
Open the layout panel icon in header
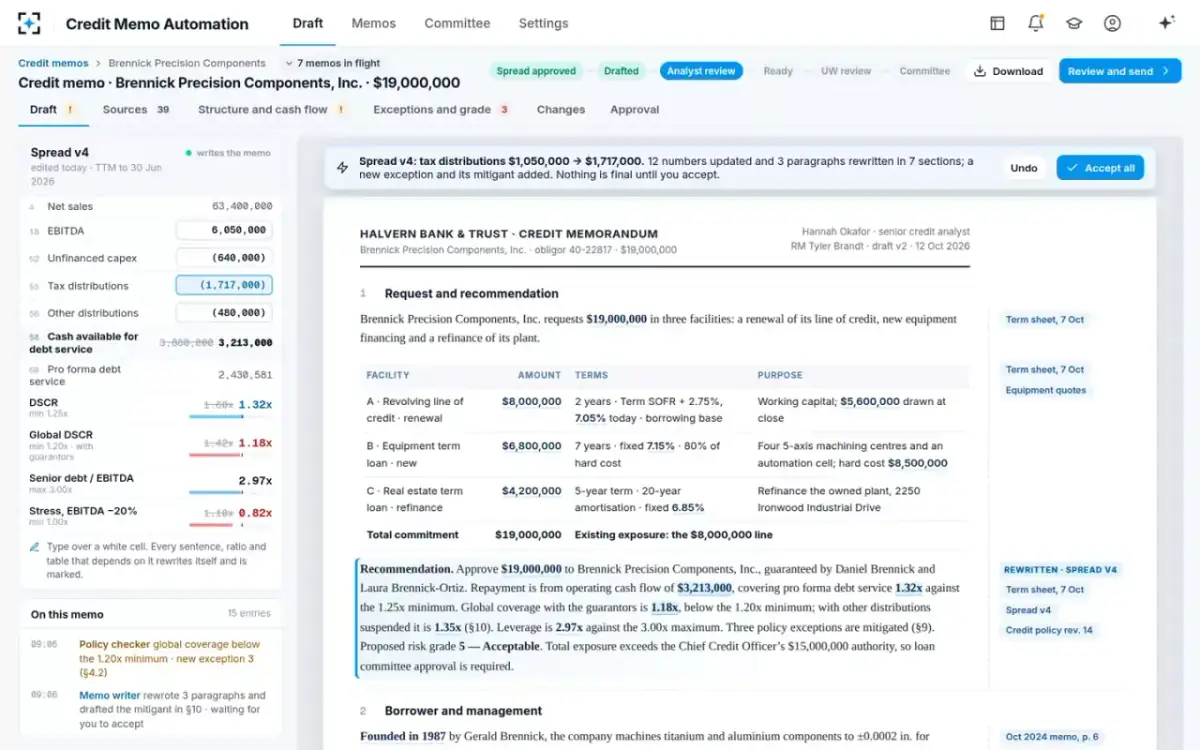[997, 23]
